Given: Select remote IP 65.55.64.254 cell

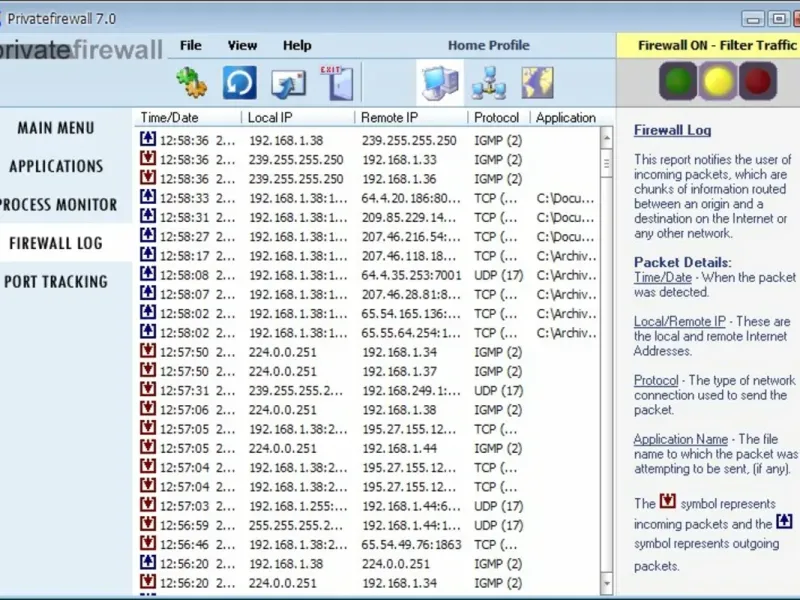Looking at the screenshot, I should pyautogui.click(x=411, y=333).
